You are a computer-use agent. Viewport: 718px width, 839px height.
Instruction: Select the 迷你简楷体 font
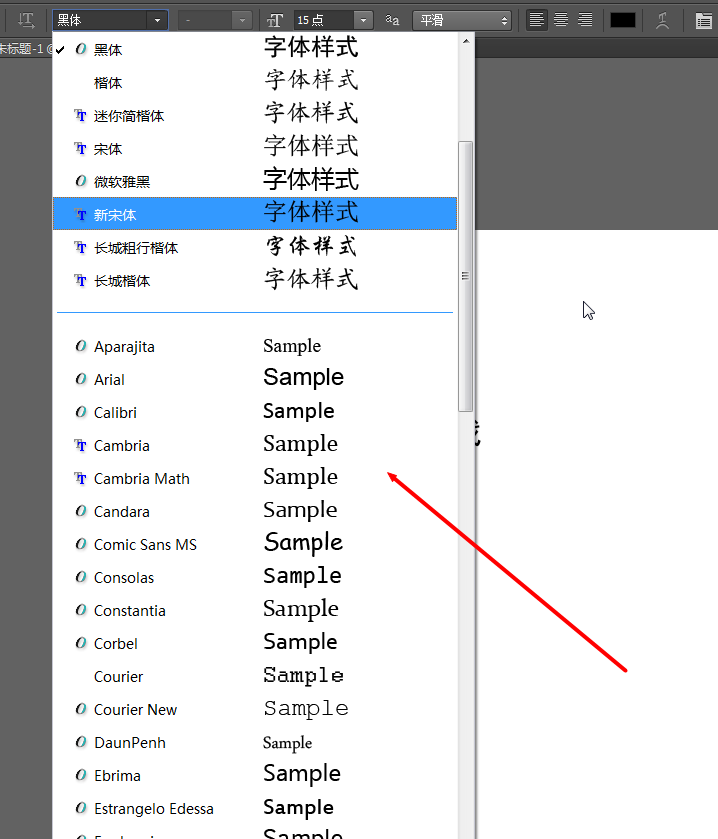click(x=255, y=116)
